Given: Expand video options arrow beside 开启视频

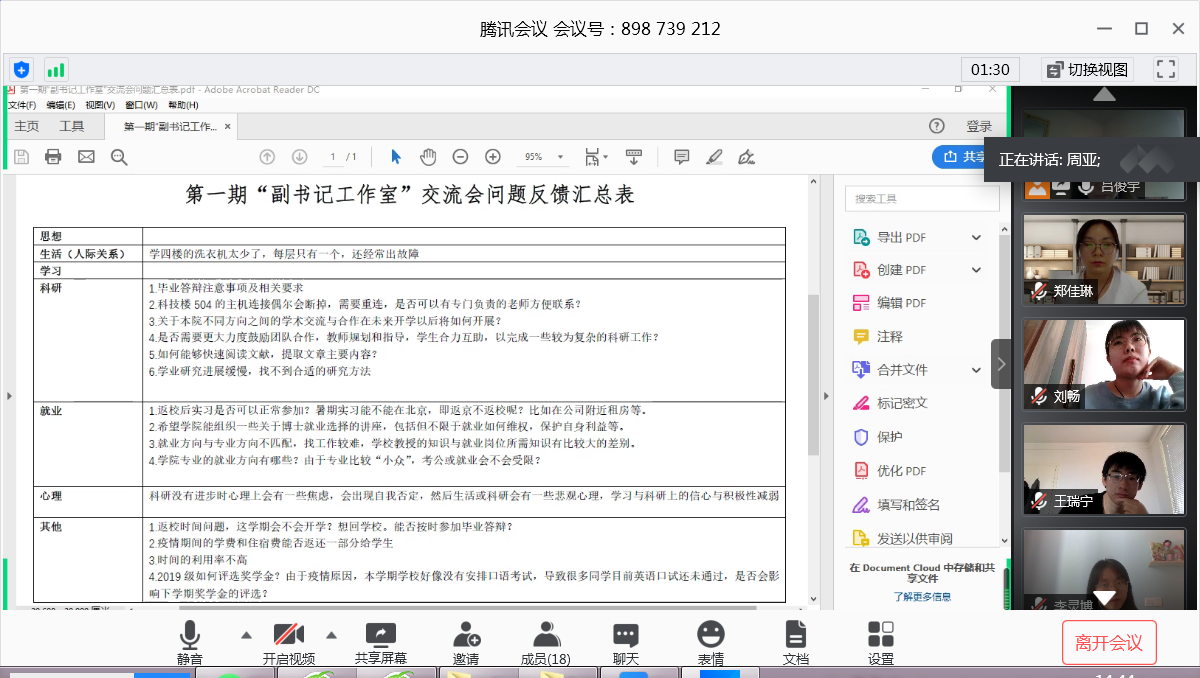Looking at the screenshot, I should coord(331,635).
